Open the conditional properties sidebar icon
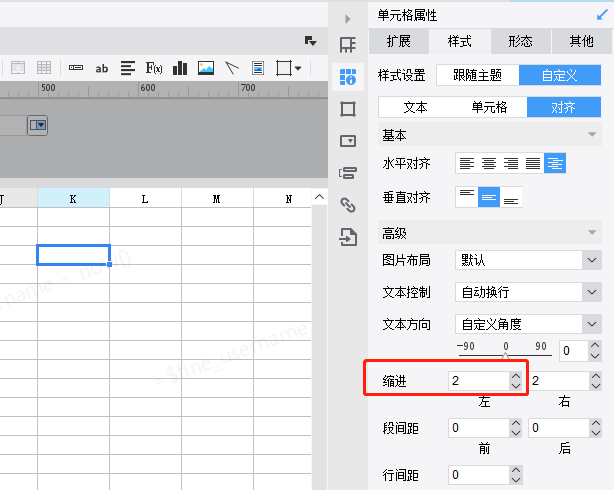The image size is (614, 490). tap(348, 173)
